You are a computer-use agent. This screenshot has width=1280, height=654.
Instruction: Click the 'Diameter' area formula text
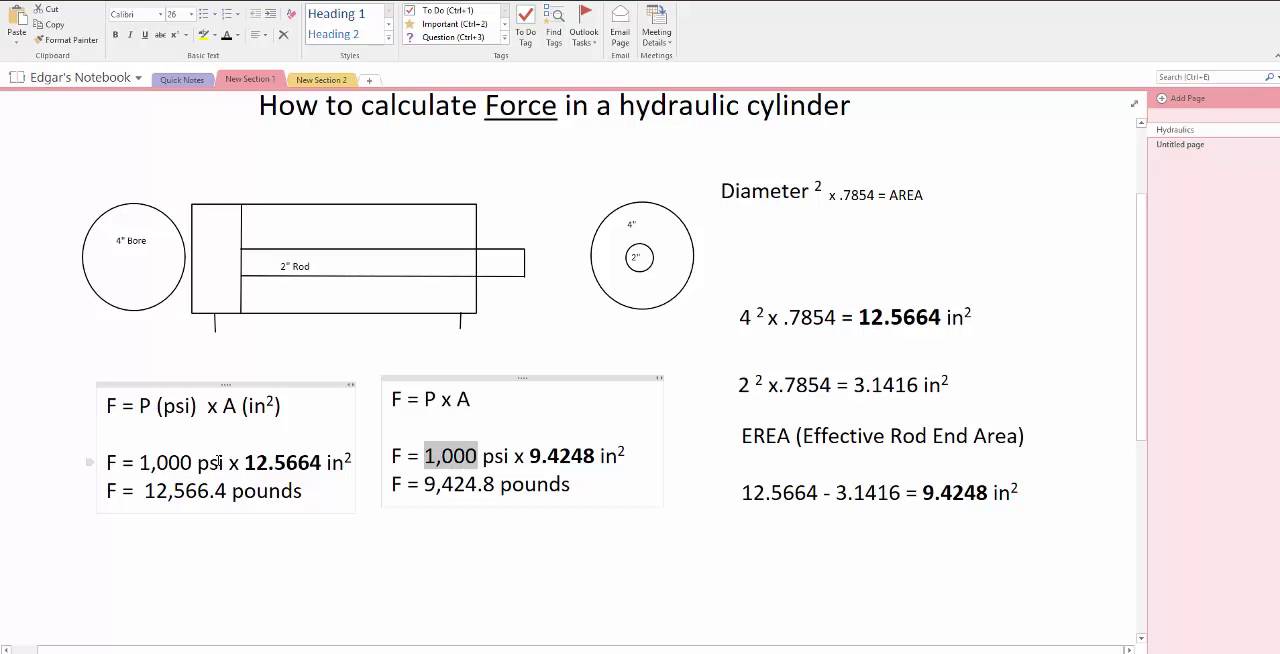(x=822, y=192)
